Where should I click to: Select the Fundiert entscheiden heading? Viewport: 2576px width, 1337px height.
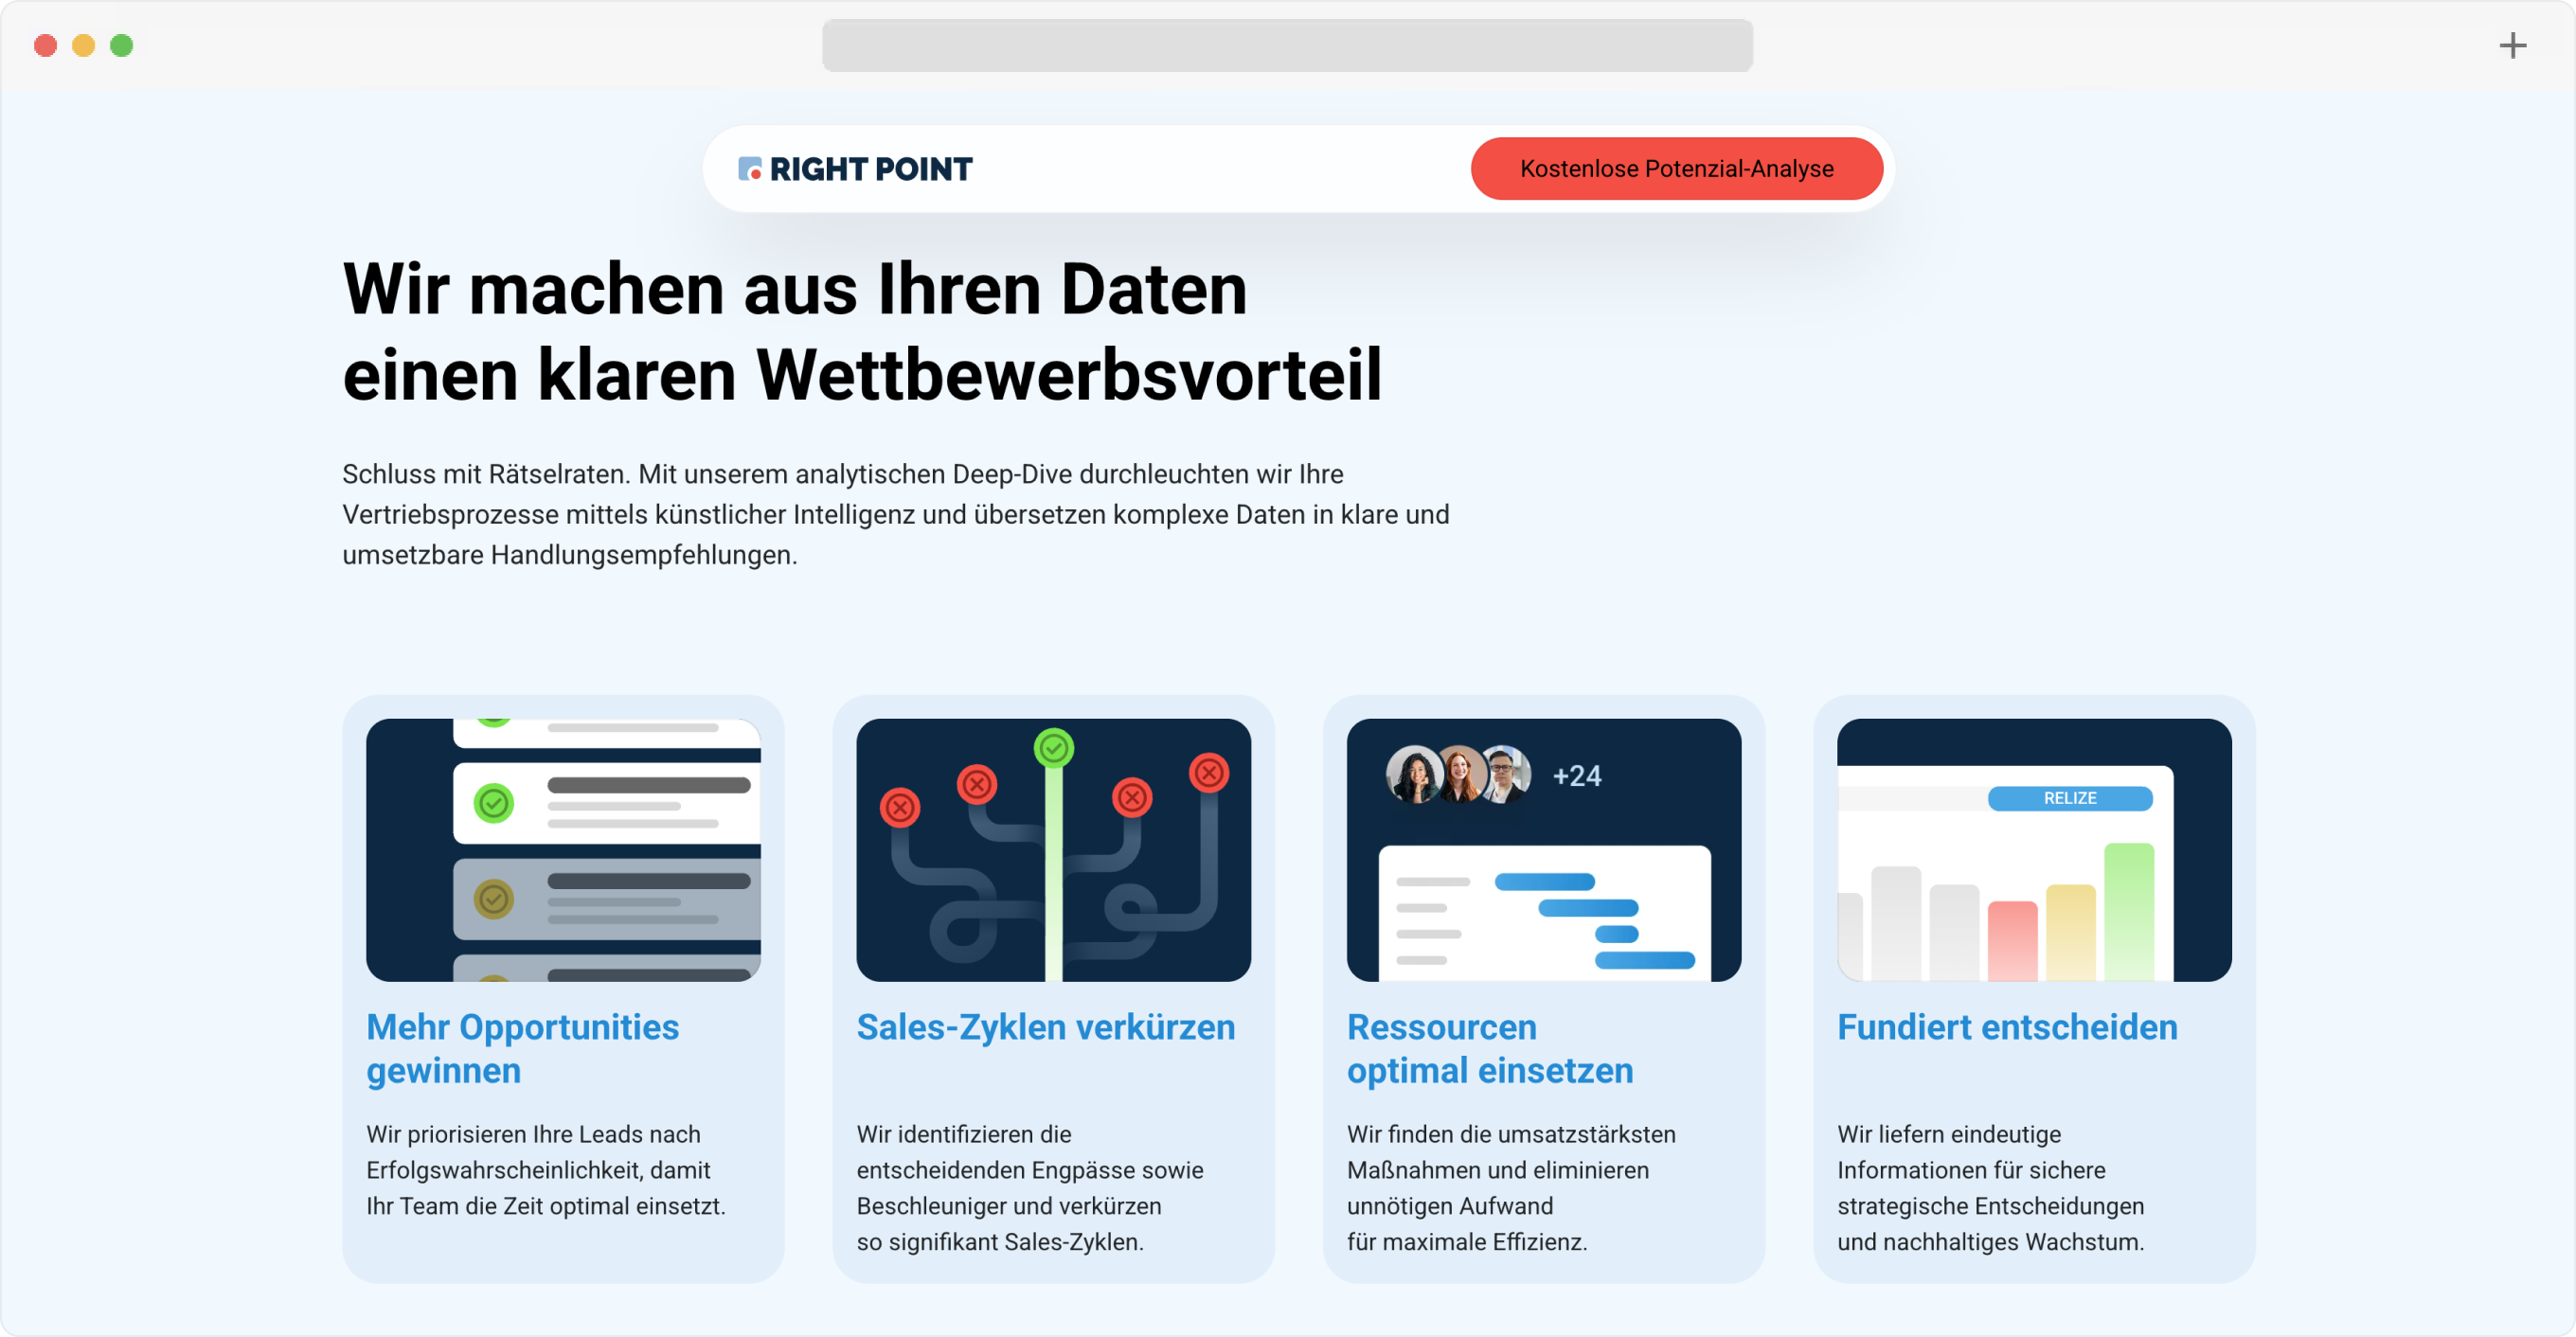coord(2007,1027)
